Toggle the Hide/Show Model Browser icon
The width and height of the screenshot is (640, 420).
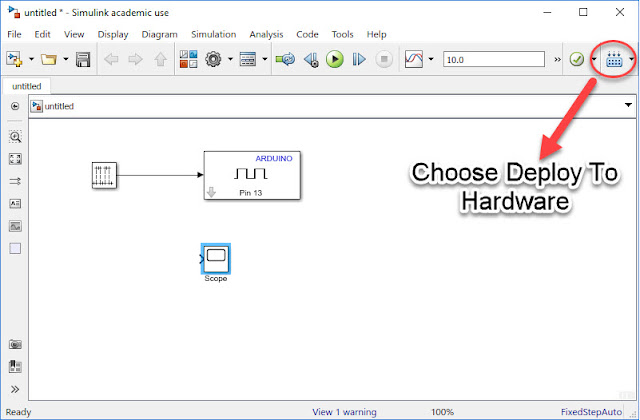tap(15, 106)
